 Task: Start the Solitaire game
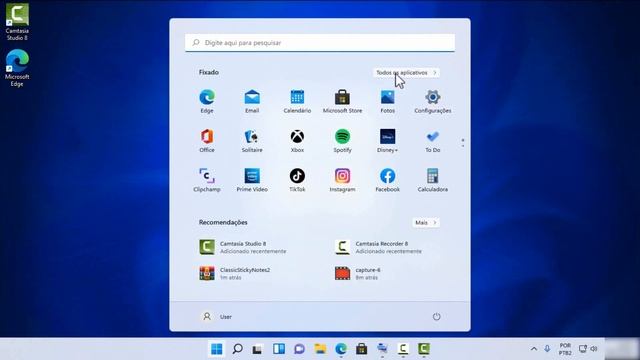click(x=252, y=141)
